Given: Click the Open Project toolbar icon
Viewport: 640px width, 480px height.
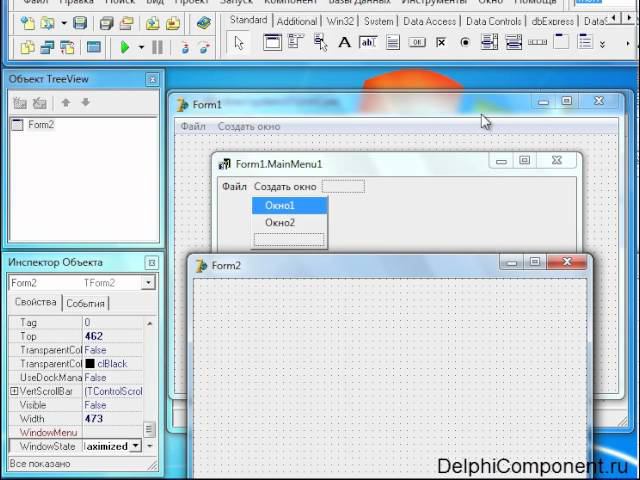Looking at the screenshot, I should coord(127,23).
